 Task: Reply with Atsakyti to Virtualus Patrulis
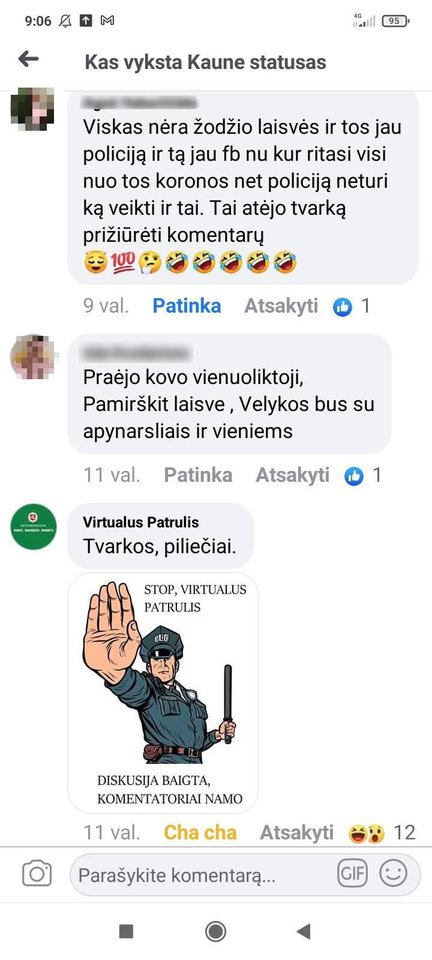(x=297, y=833)
